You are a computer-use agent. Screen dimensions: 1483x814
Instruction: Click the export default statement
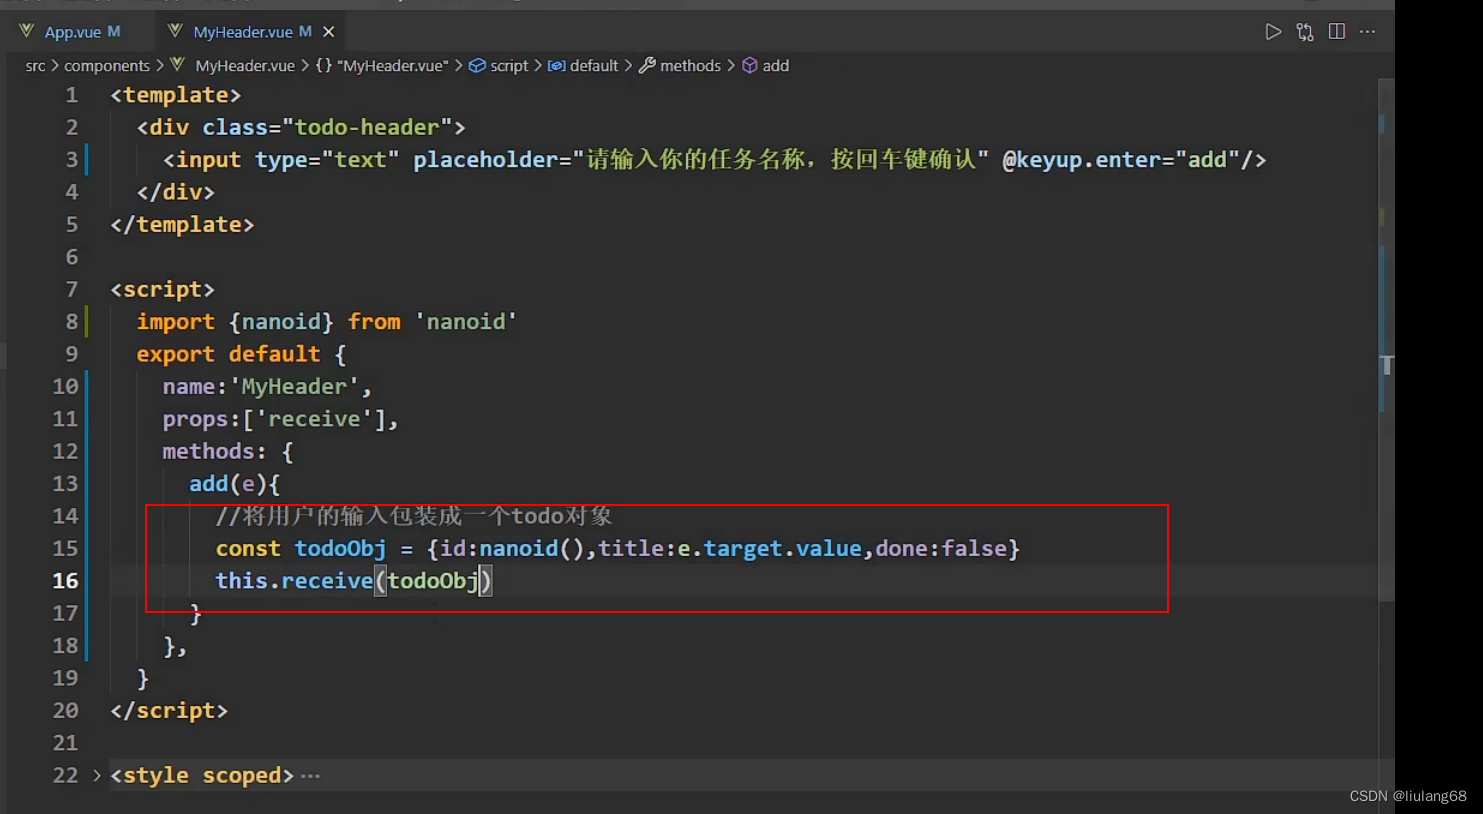coord(228,354)
